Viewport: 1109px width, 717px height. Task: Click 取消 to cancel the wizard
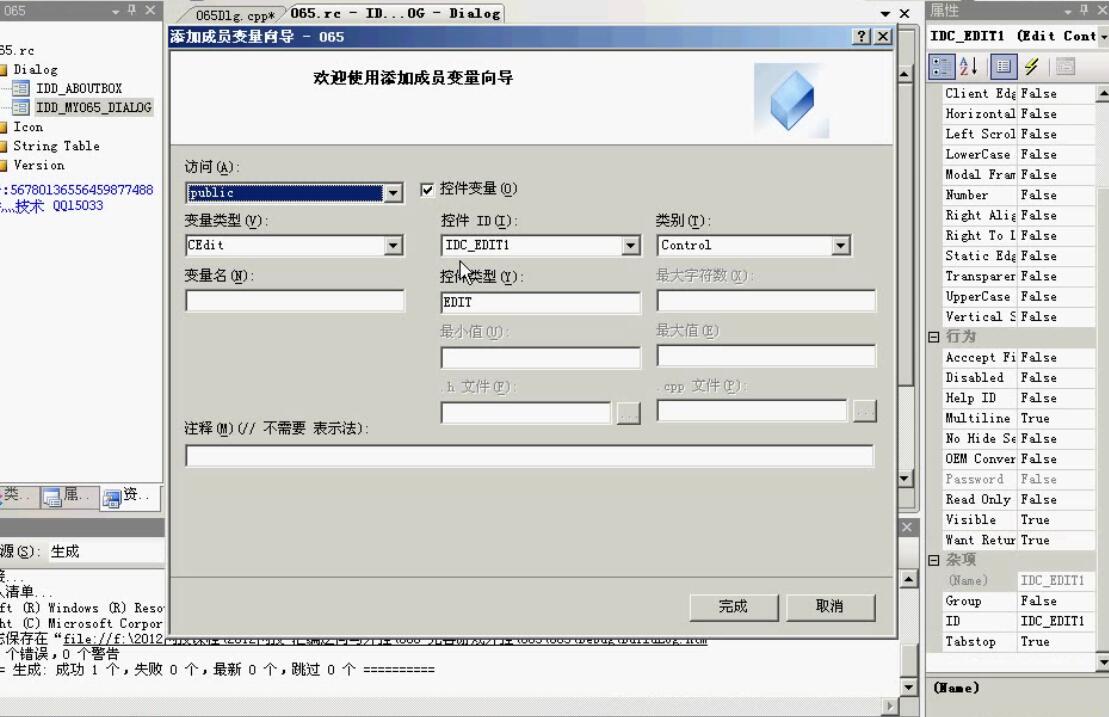[x=830, y=607]
